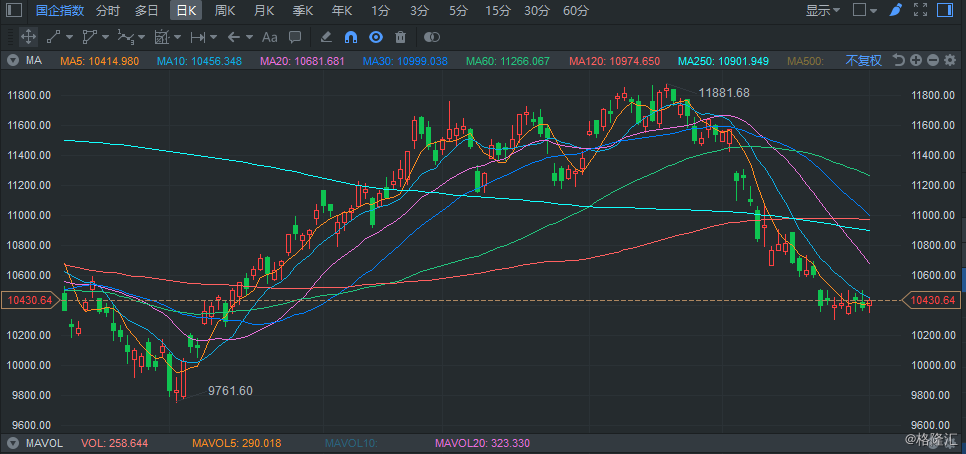
Task: Enter fullscreen chart mode
Action: click(x=920, y=10)
